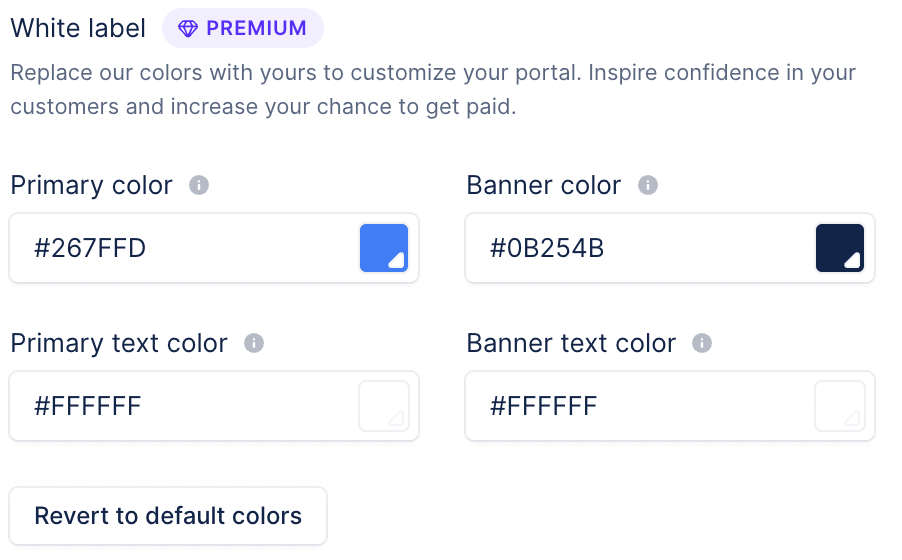Click the Banner color field label

tap(544, 186)
